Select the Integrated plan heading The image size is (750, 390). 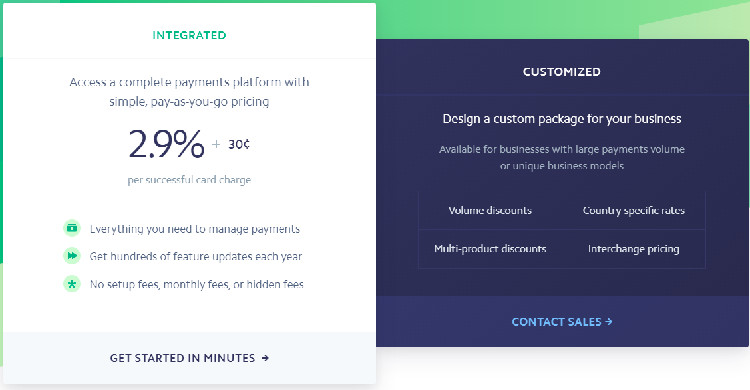click(x=189, y=35)
